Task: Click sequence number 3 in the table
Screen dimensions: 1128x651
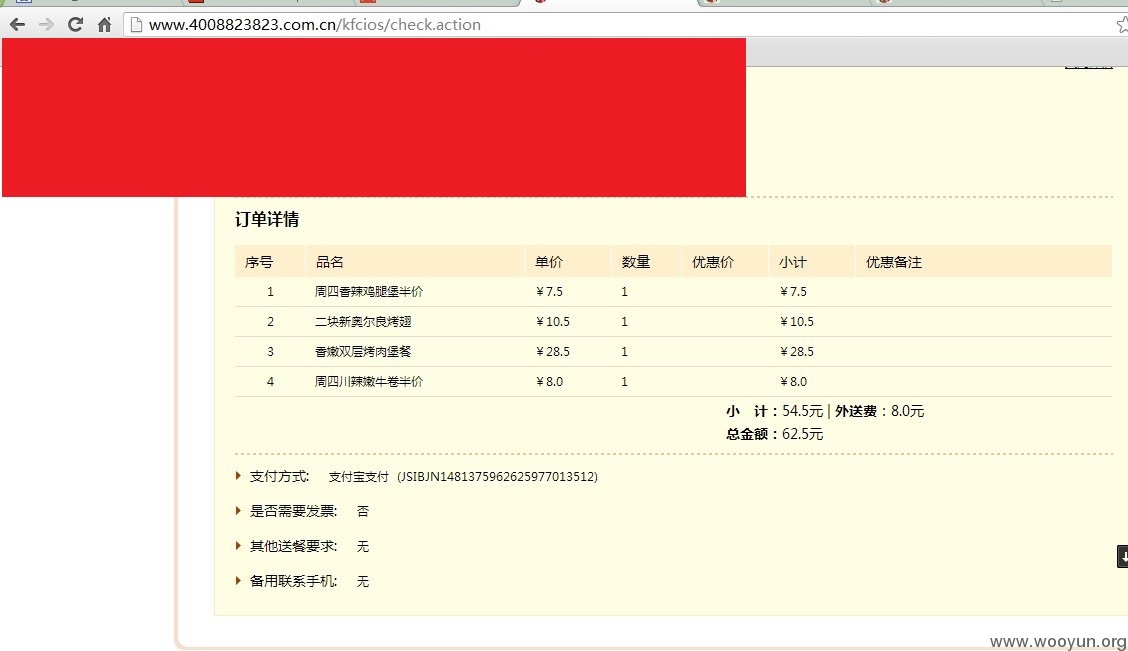Action: tap(270, 352)
